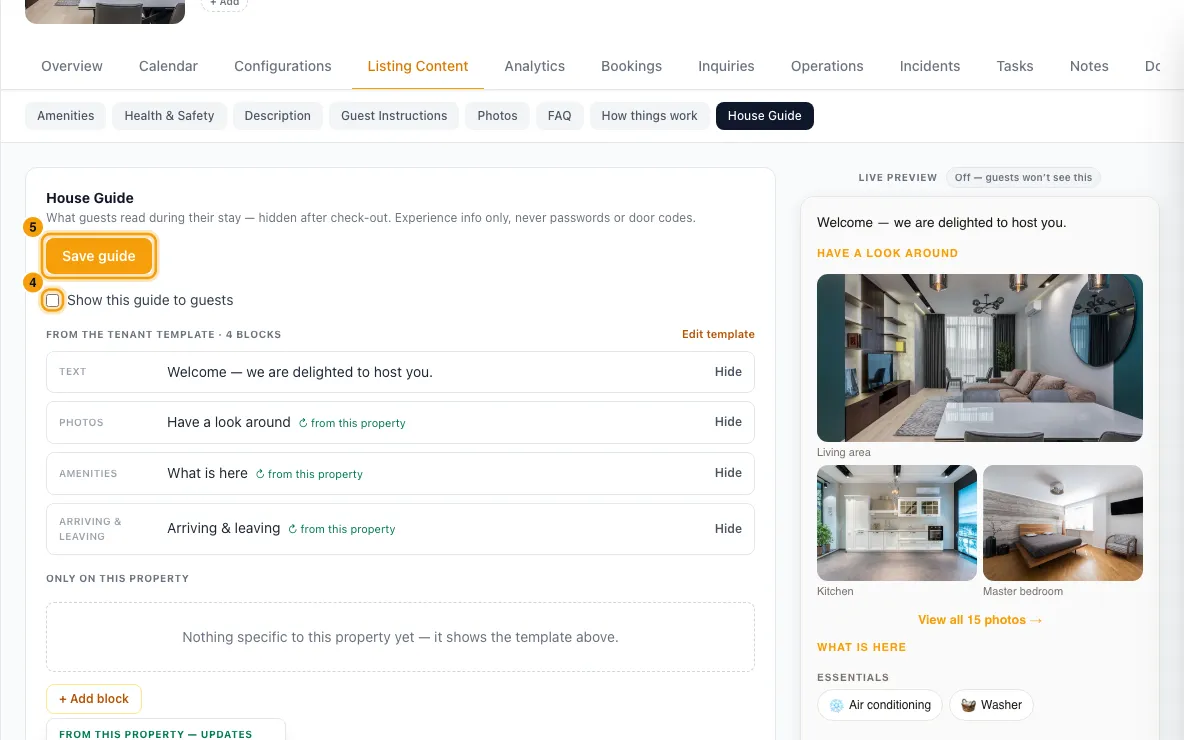Click the Off — guests won't see this badge
The image size is (1184, 740).
point(1023,177)
